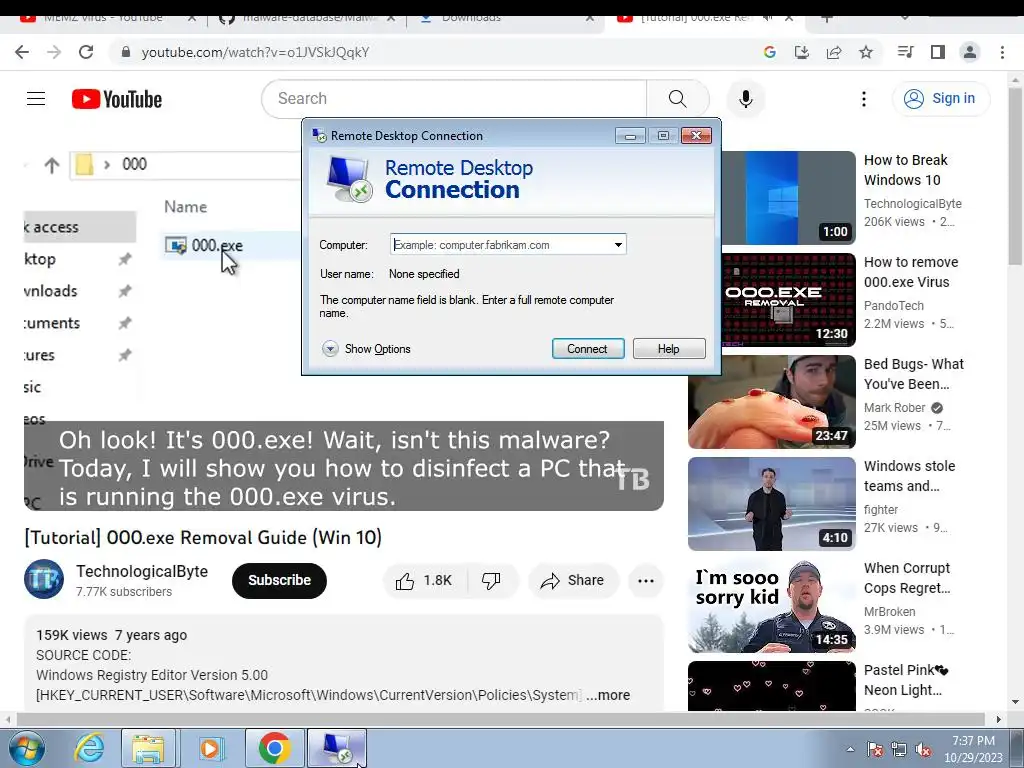
Task: Open Windows stole teams video thumbnail
Action: click(x=771, y=504)
